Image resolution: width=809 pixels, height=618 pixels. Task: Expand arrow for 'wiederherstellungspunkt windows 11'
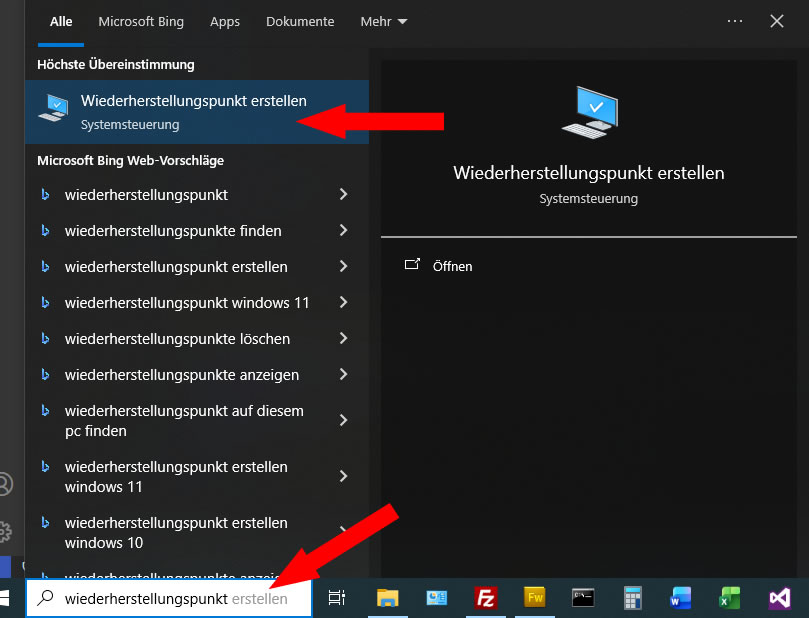[343, 303]
